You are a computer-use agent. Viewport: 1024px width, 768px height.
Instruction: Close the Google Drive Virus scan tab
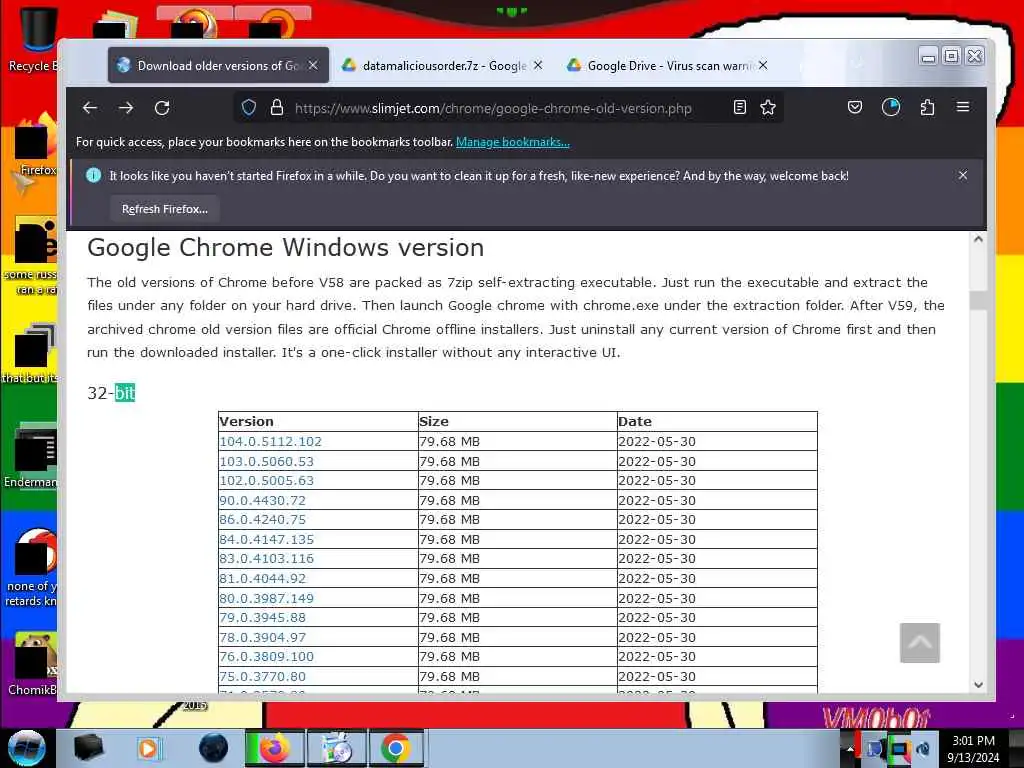[x=763, y=65]
